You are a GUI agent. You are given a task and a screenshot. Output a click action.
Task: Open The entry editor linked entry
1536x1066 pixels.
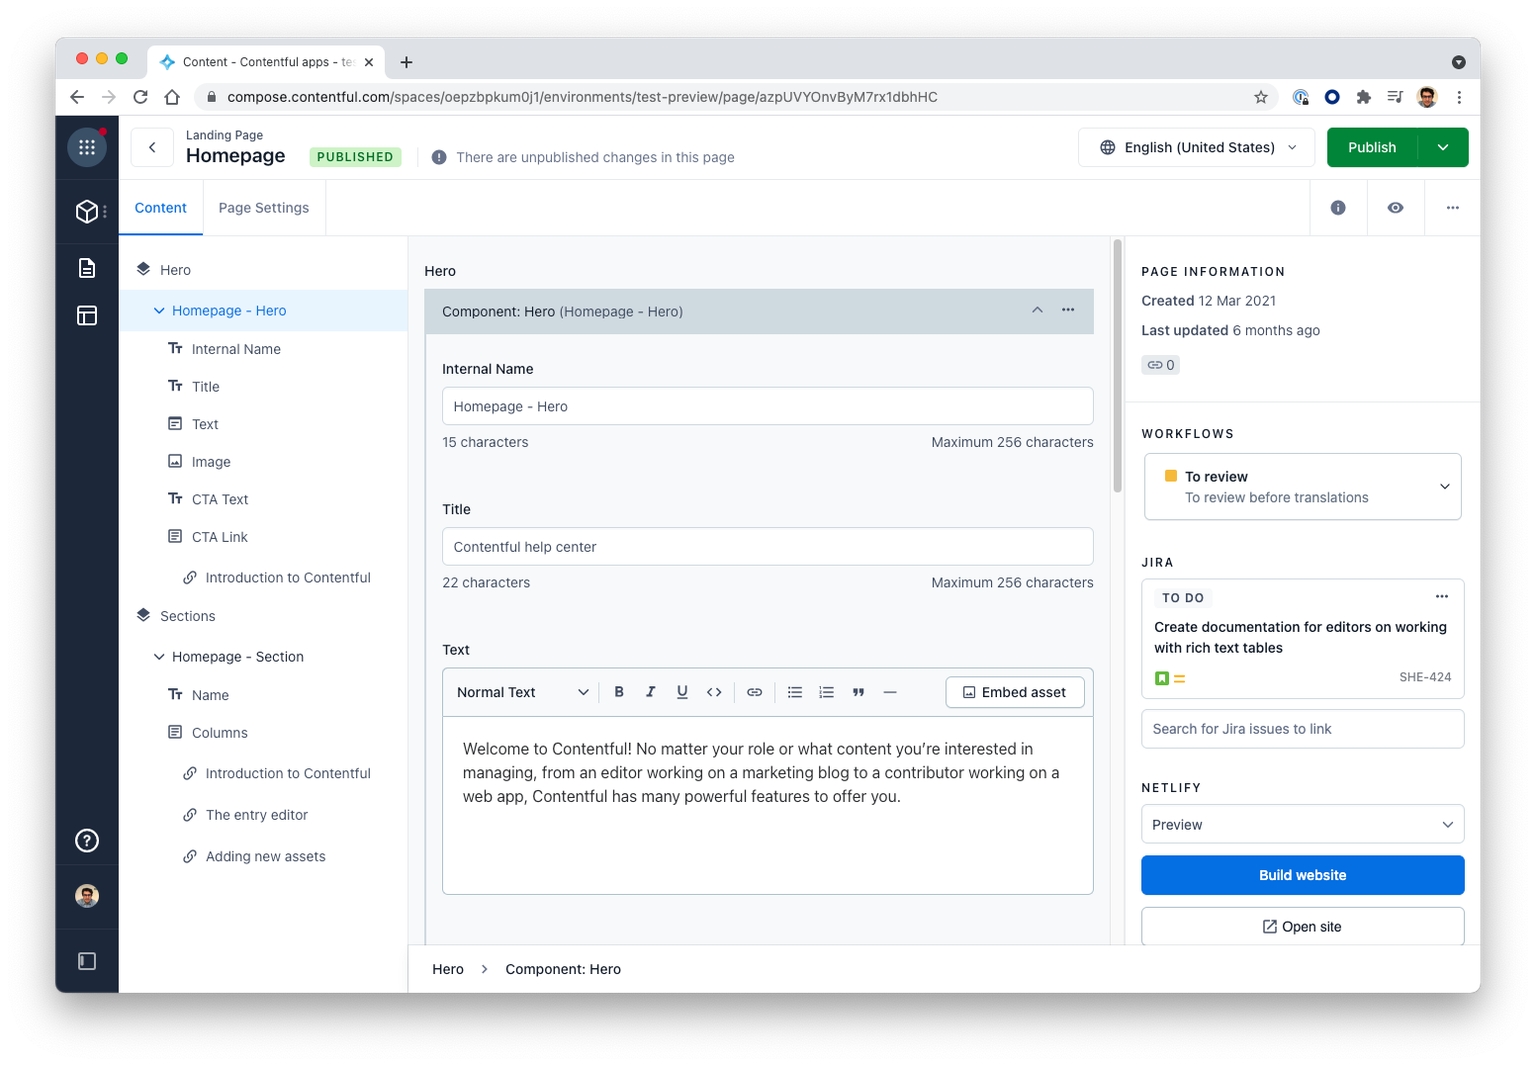pyautogui.click(x=257, y=815)
